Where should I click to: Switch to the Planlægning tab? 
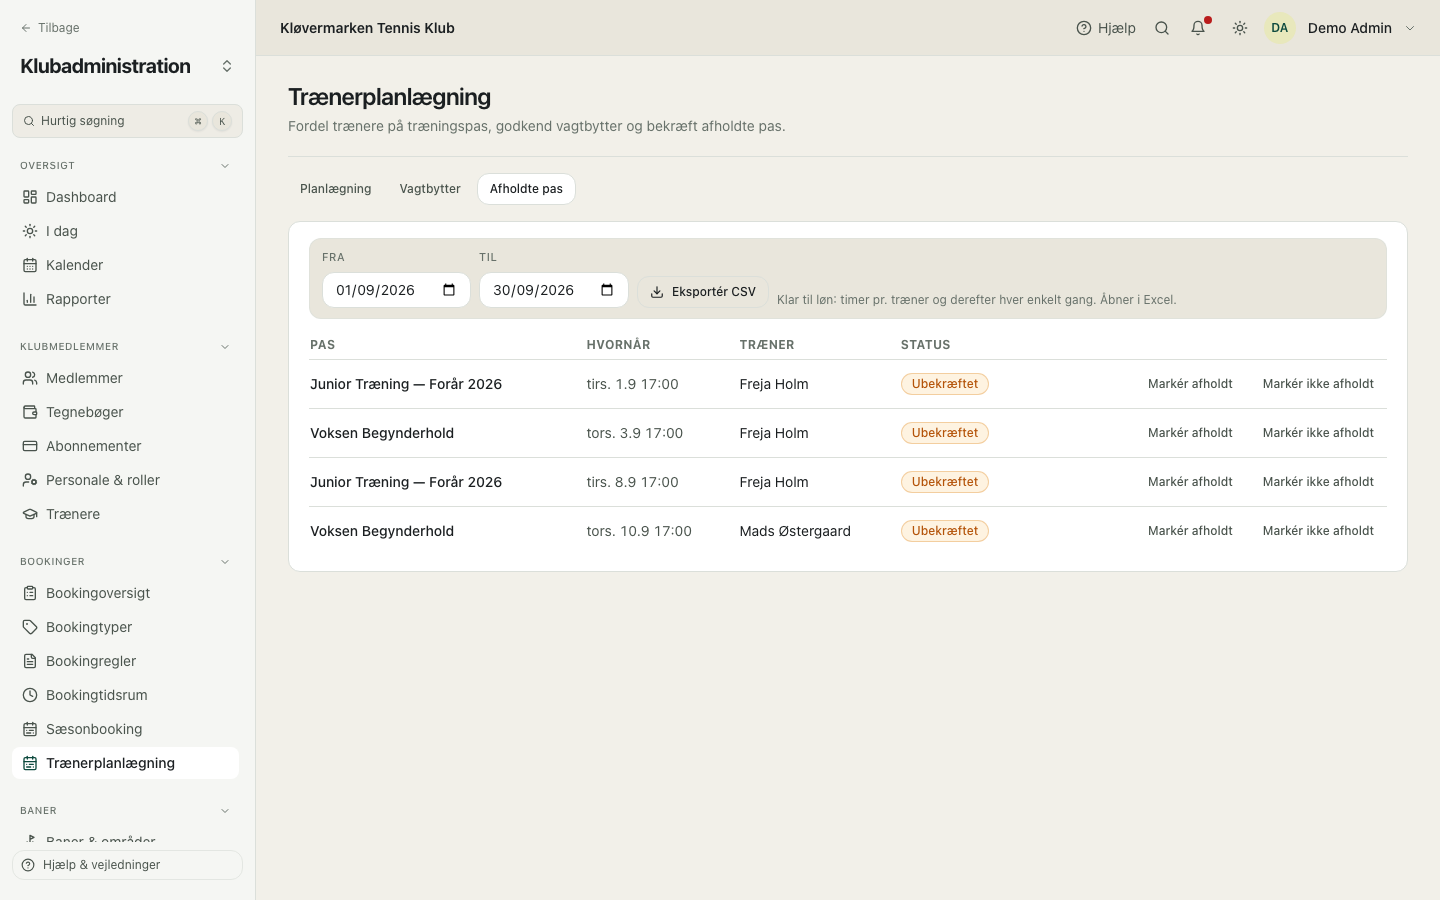click(336, 189)
